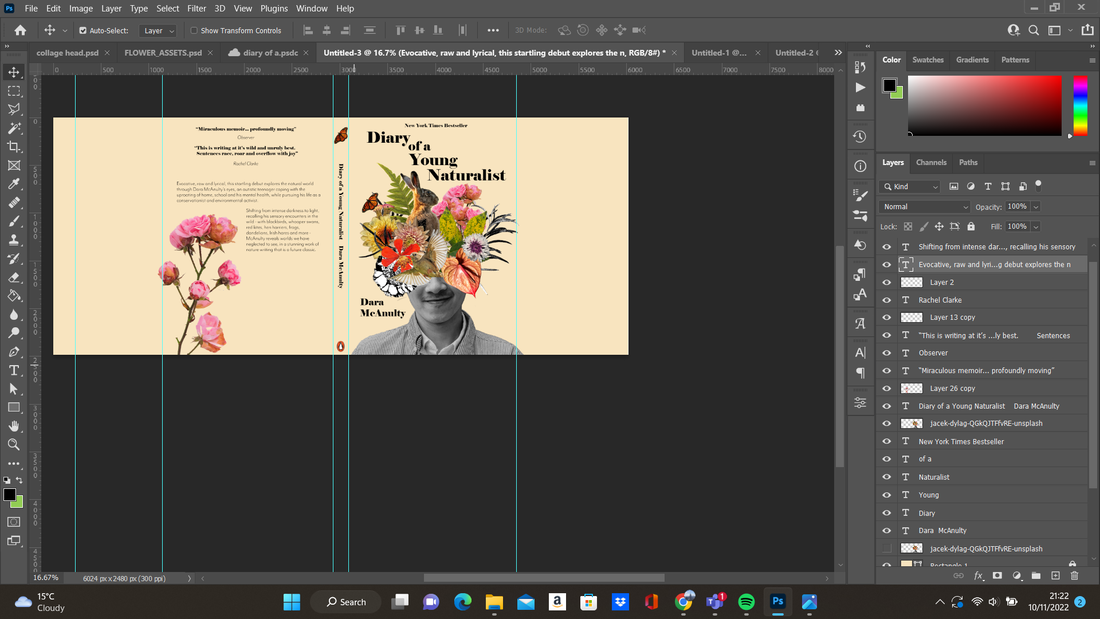Hide the Rachel Clarke text layer
This screenshot has width=1100, height=619.
[x=887, y=300]
